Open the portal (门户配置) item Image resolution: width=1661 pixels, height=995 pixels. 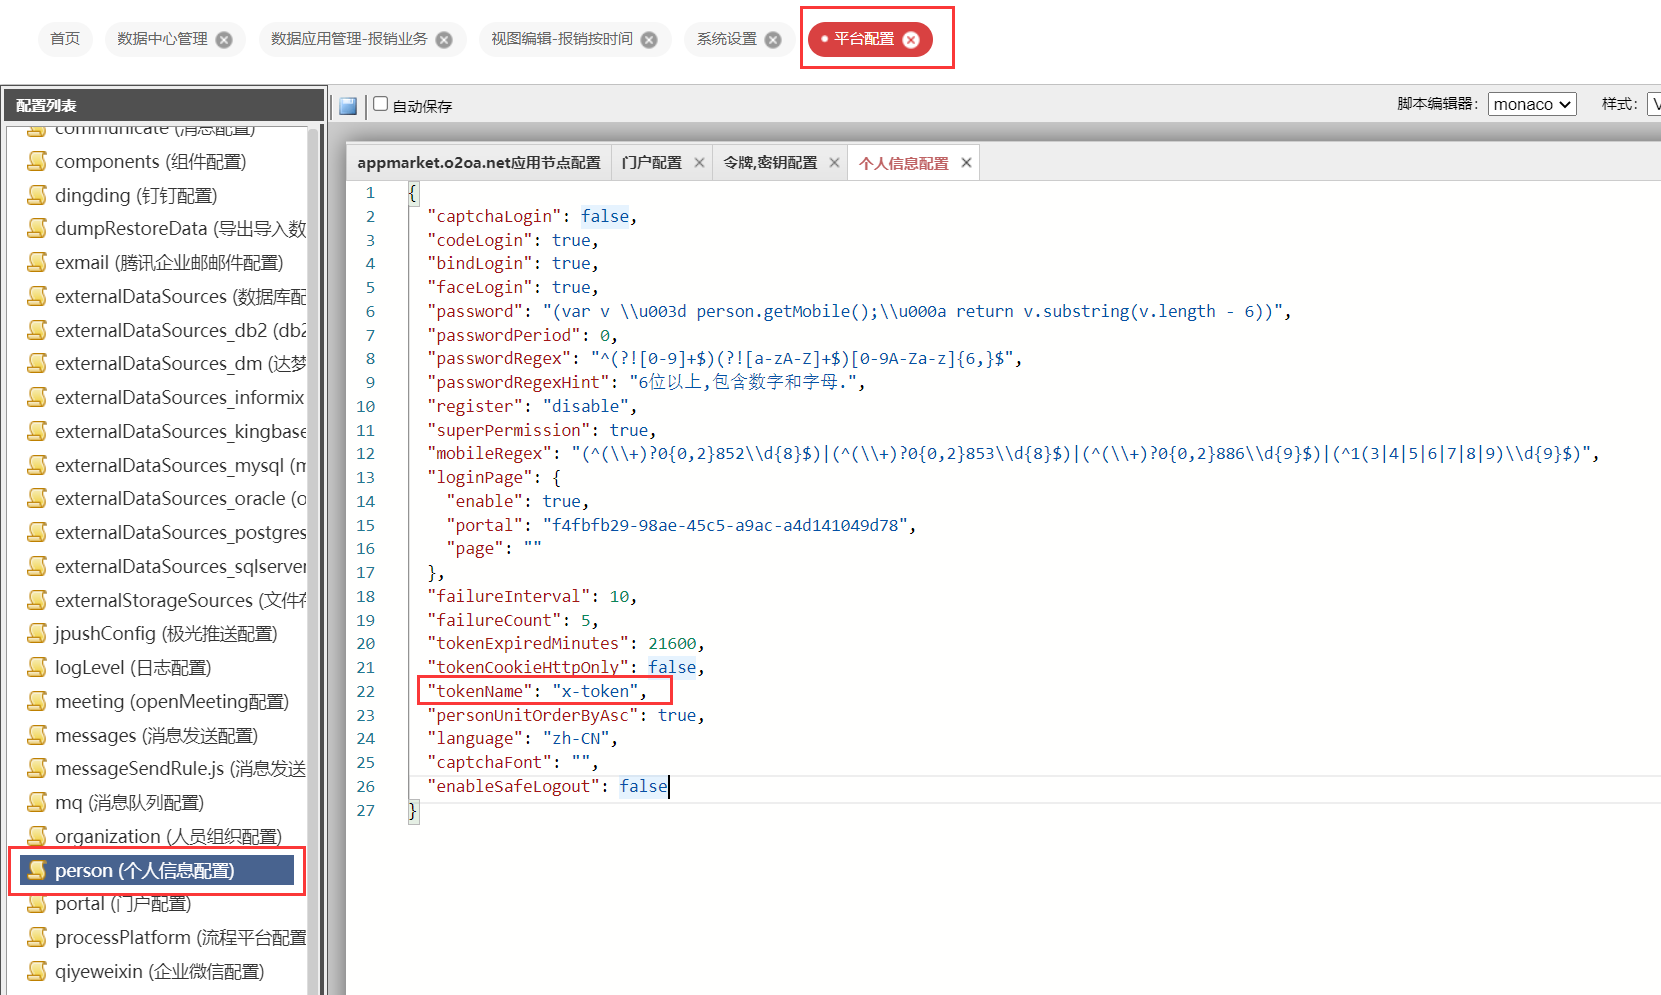point(122,904)
